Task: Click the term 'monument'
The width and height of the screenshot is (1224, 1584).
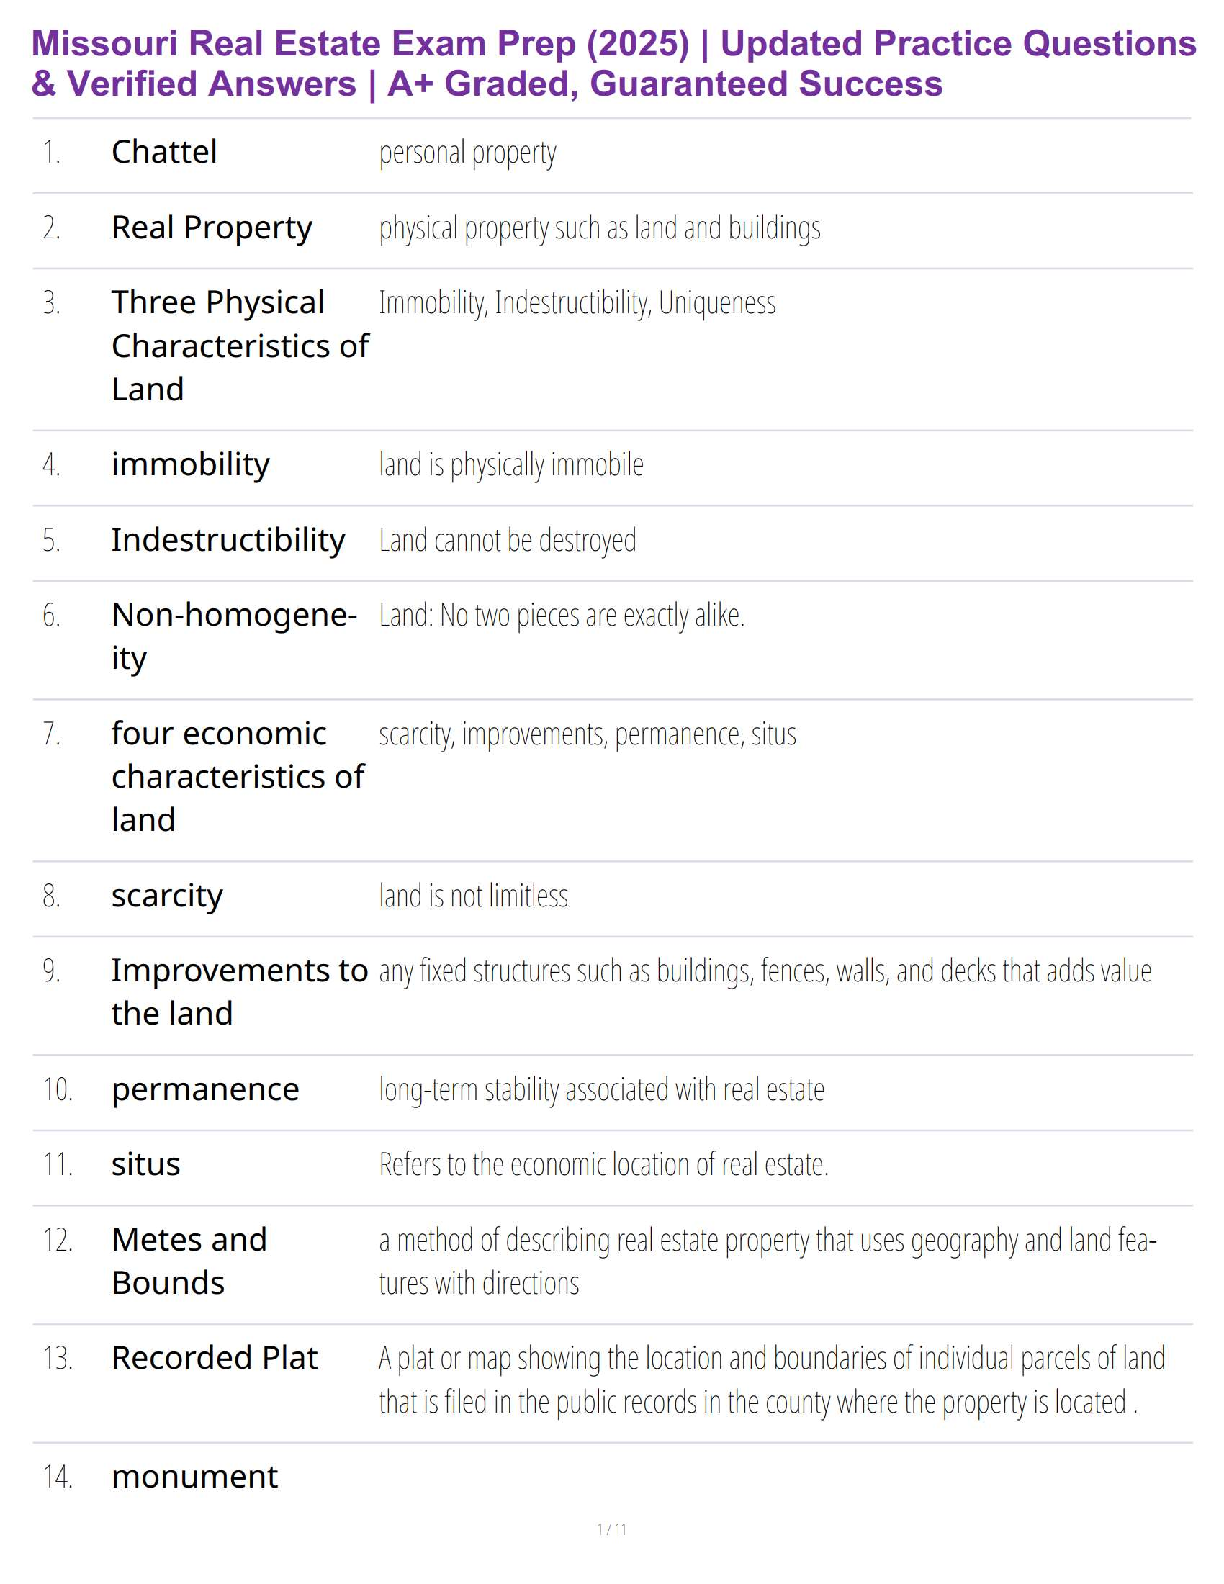Action: pos(195,1477)
